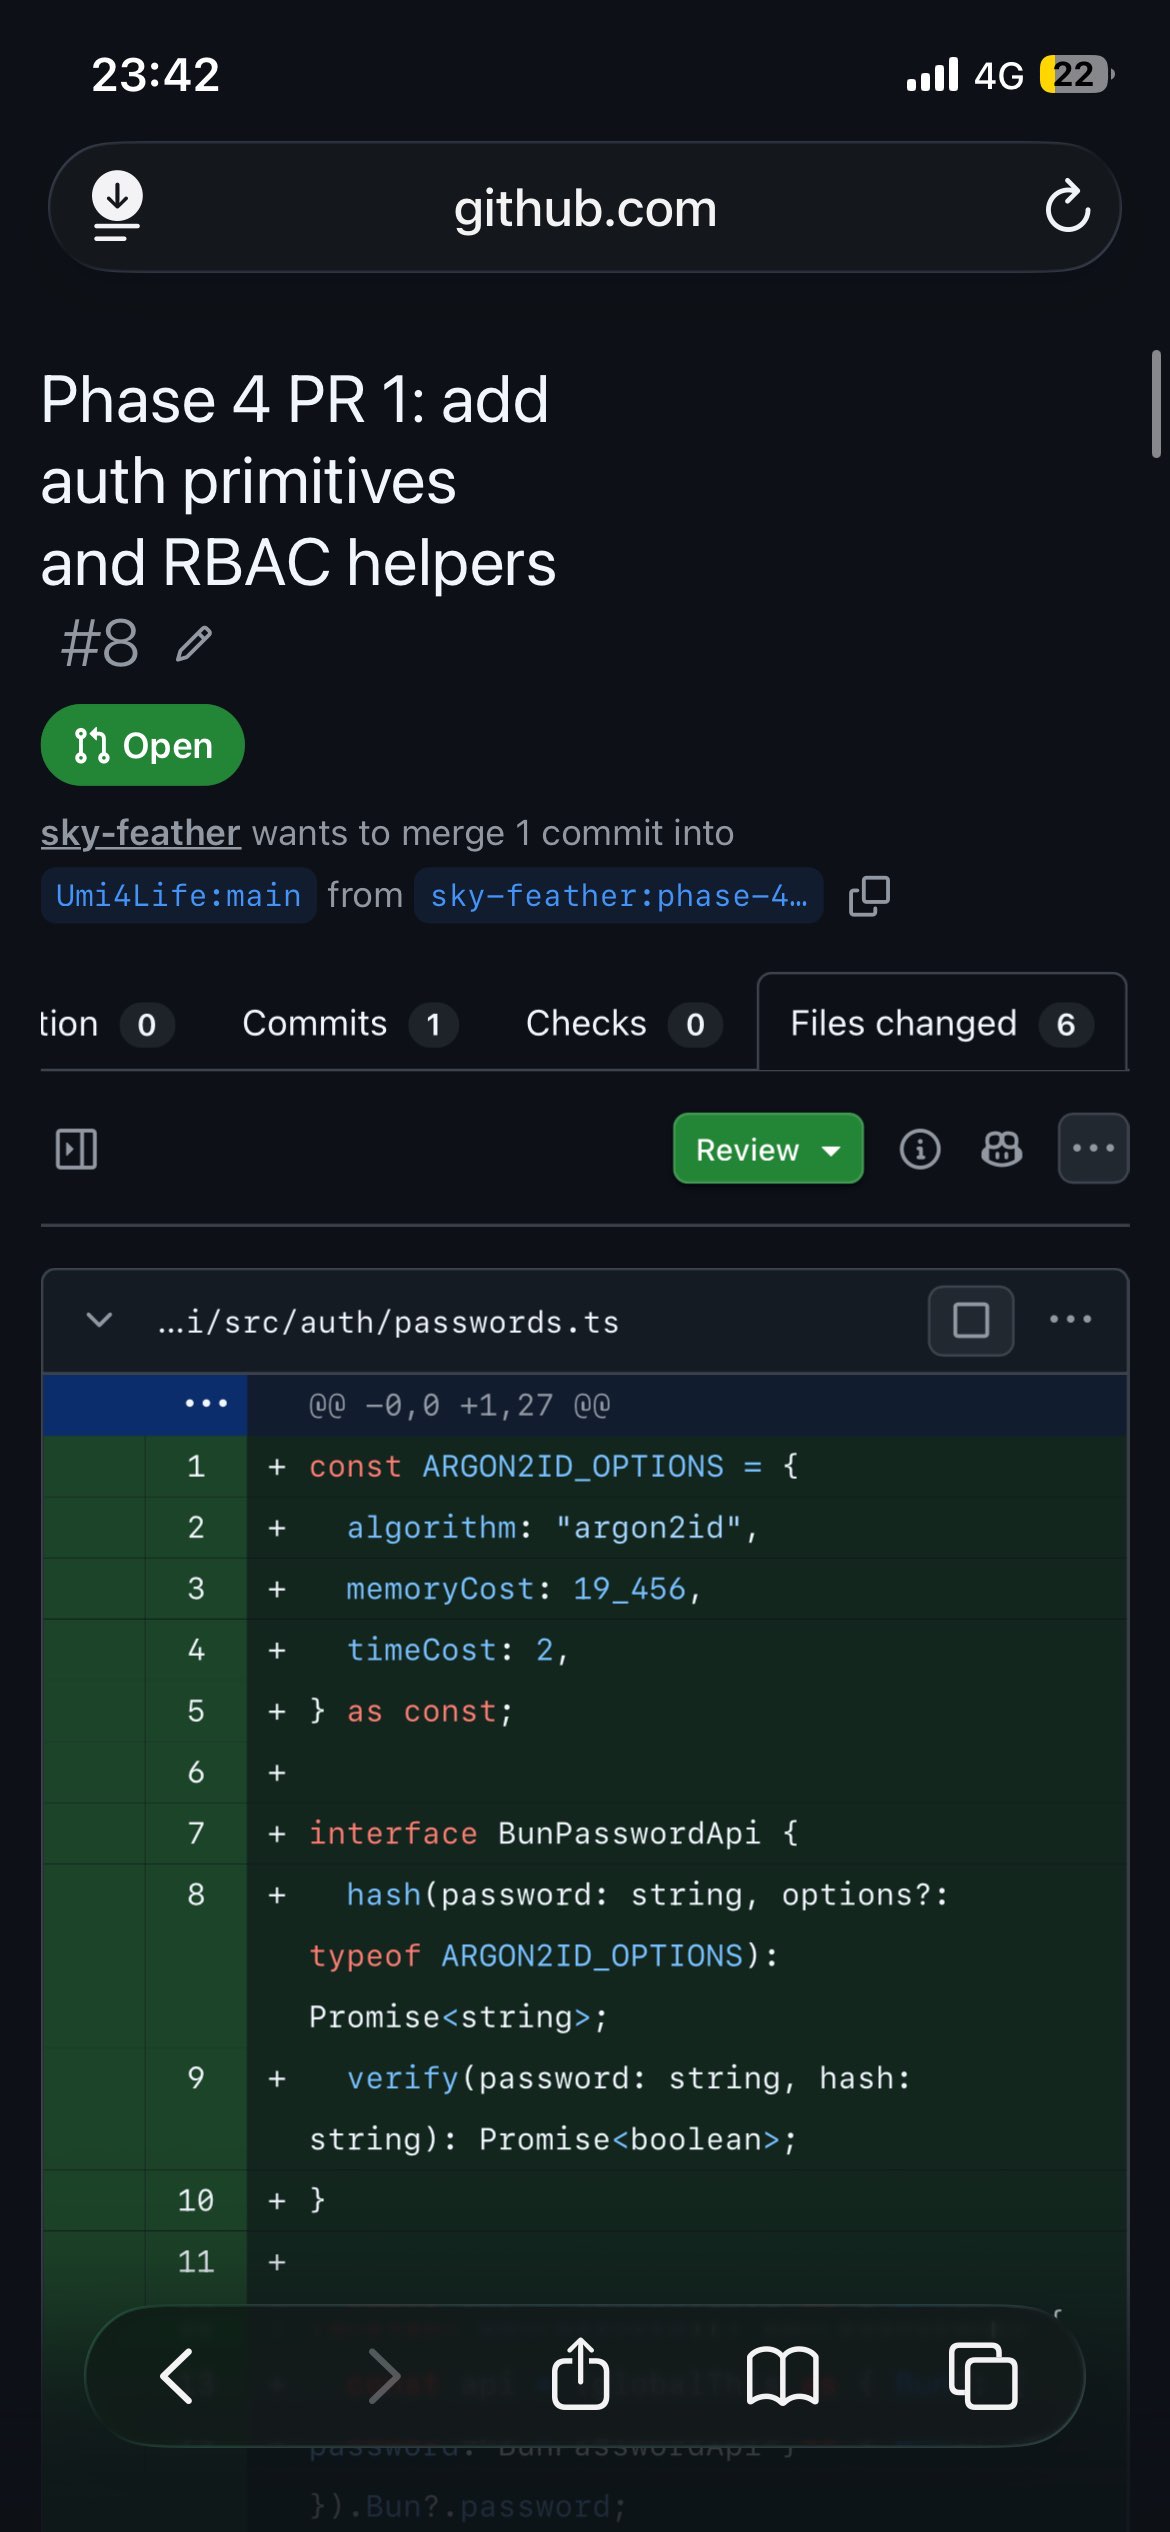Image resolution: width=1170 pixels, height=2532 pixels.
Task: Go forward with Safari forward arrow
Action: tap(384, 2376)
